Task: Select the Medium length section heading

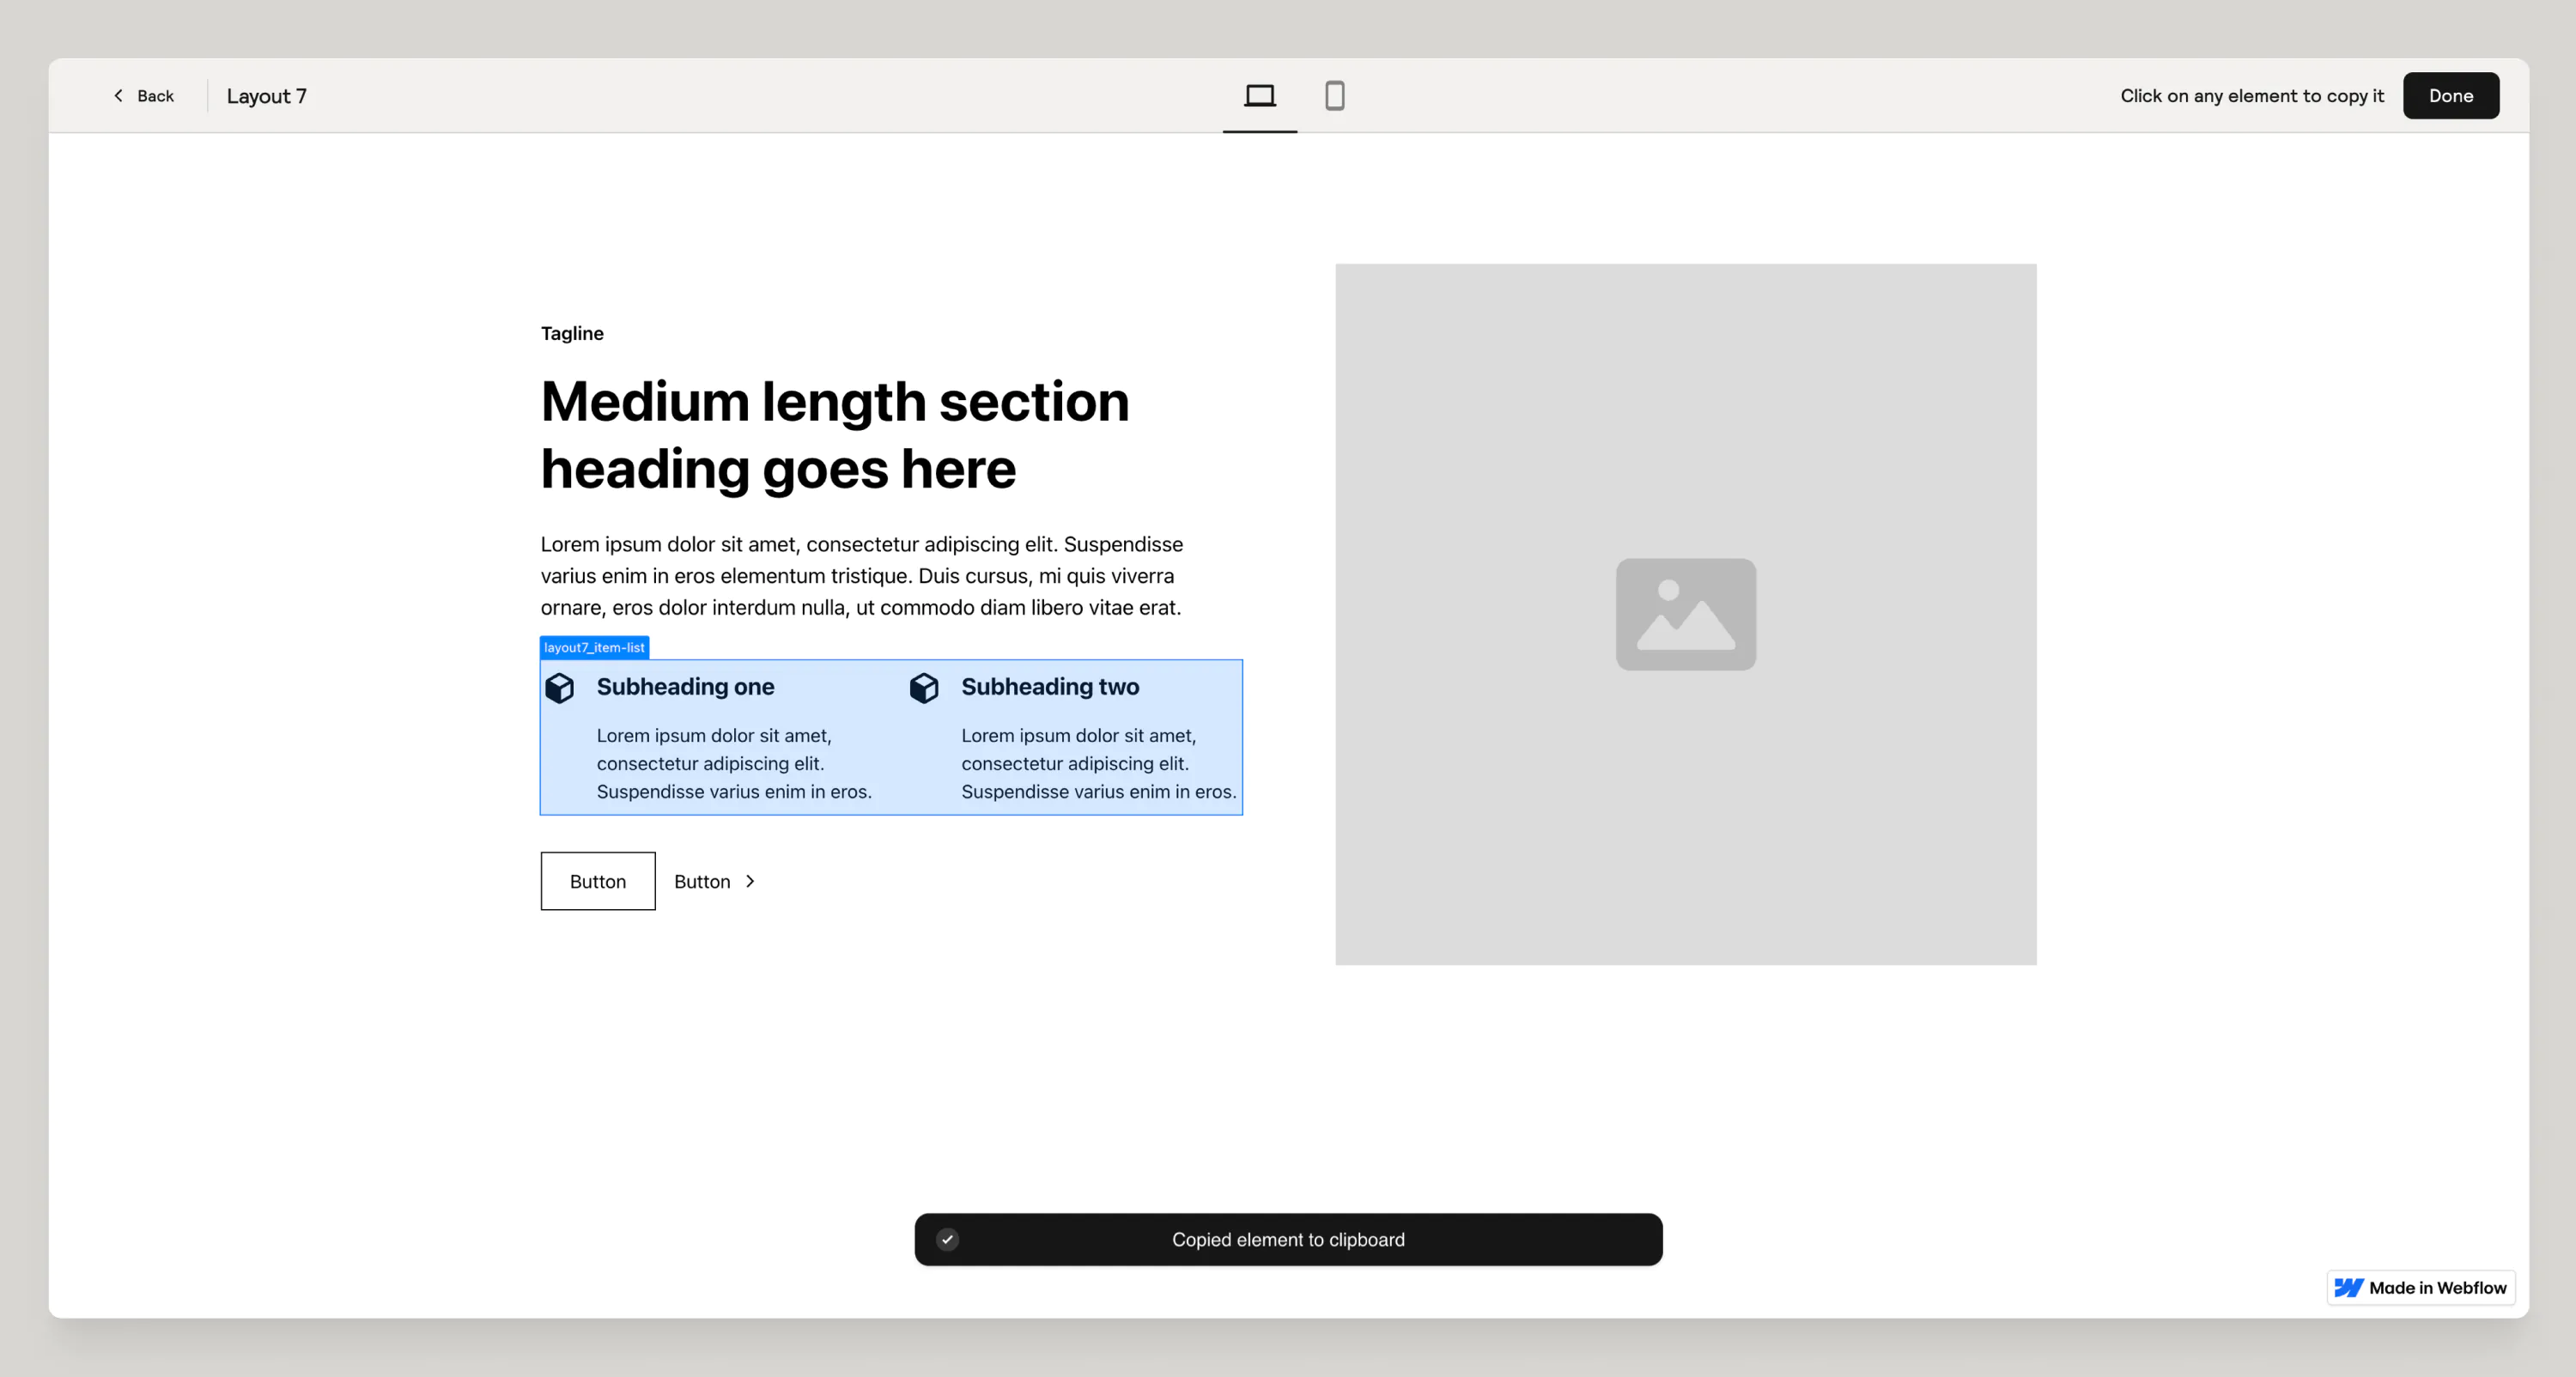Action: pyautogui.click(x=835, y=435)
